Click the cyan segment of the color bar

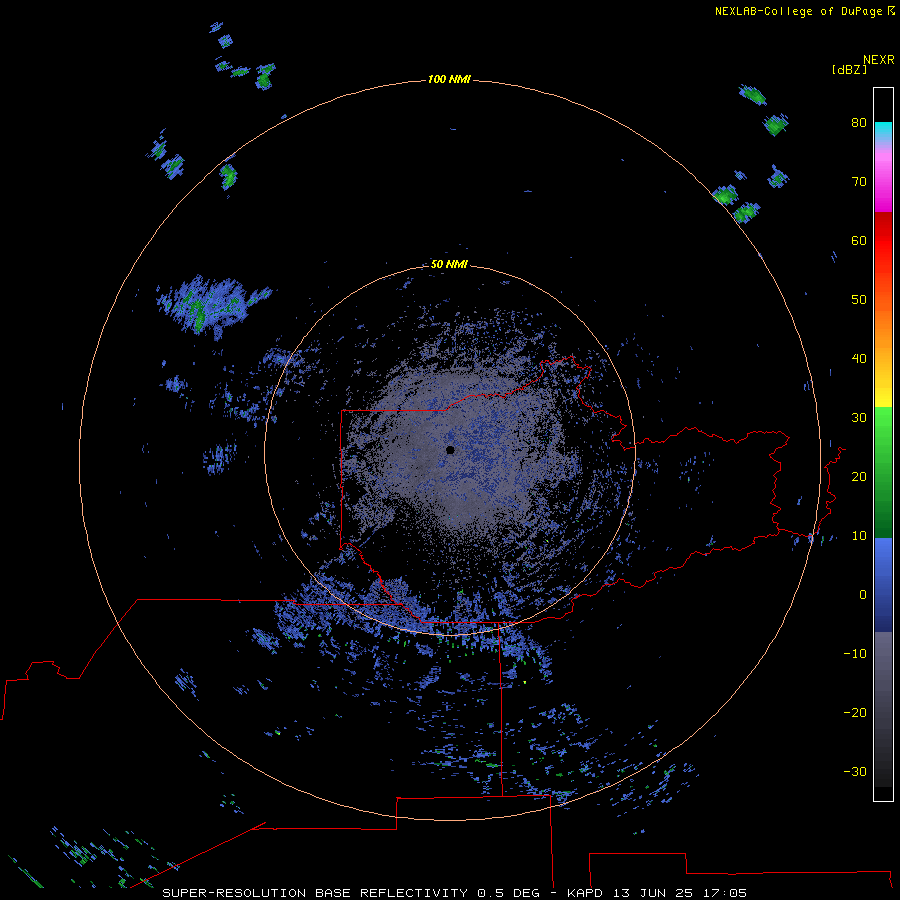[883, 129]
